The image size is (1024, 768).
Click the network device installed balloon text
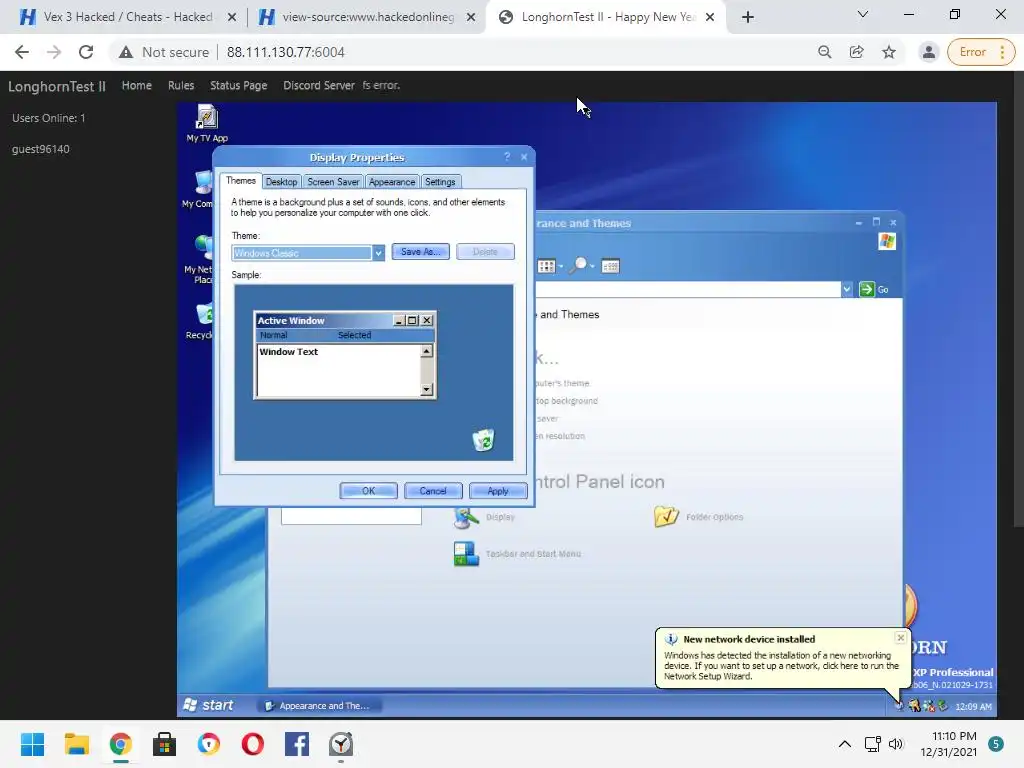pos(781,665)
